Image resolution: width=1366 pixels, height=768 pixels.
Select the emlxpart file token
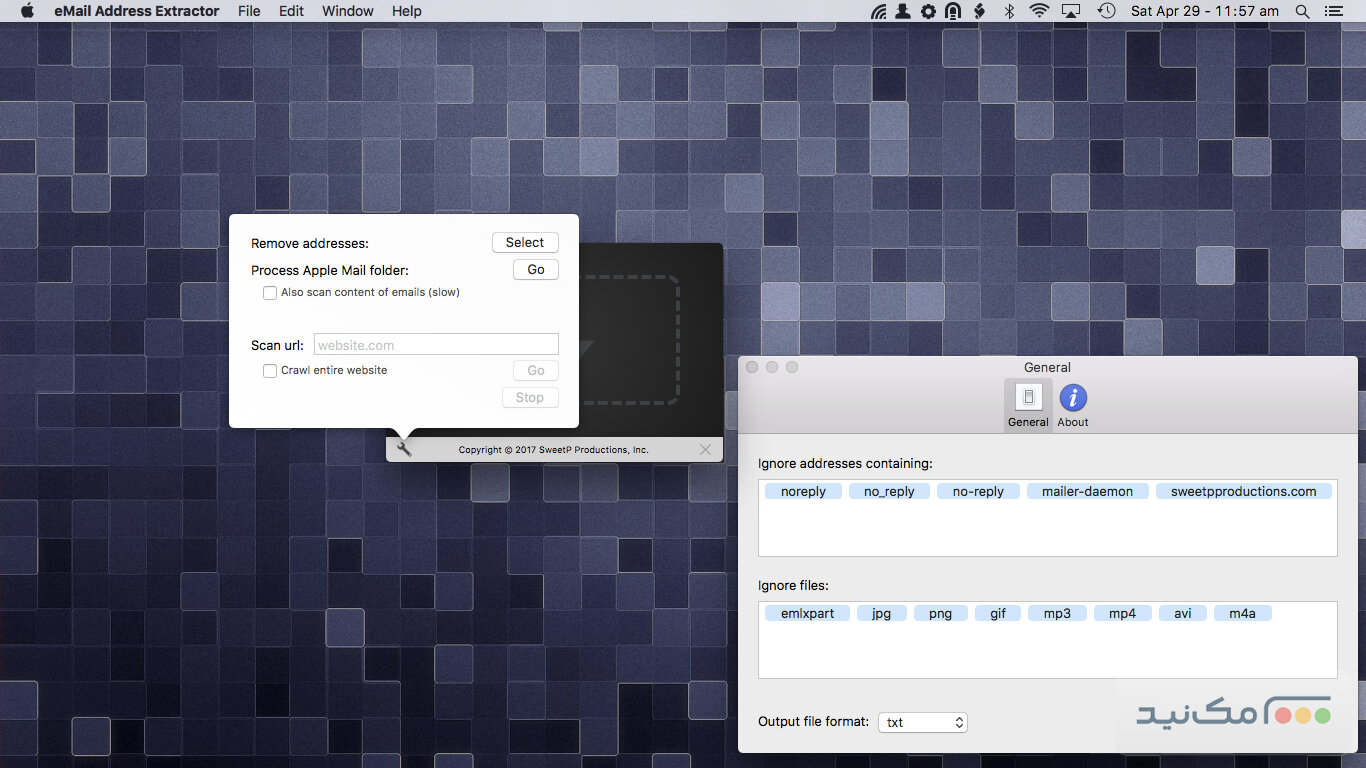(x=807, y=614)
